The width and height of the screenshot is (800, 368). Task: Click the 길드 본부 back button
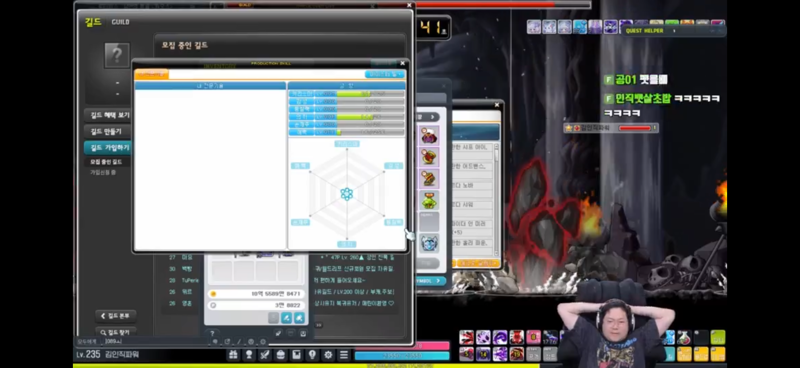(116, 316)
